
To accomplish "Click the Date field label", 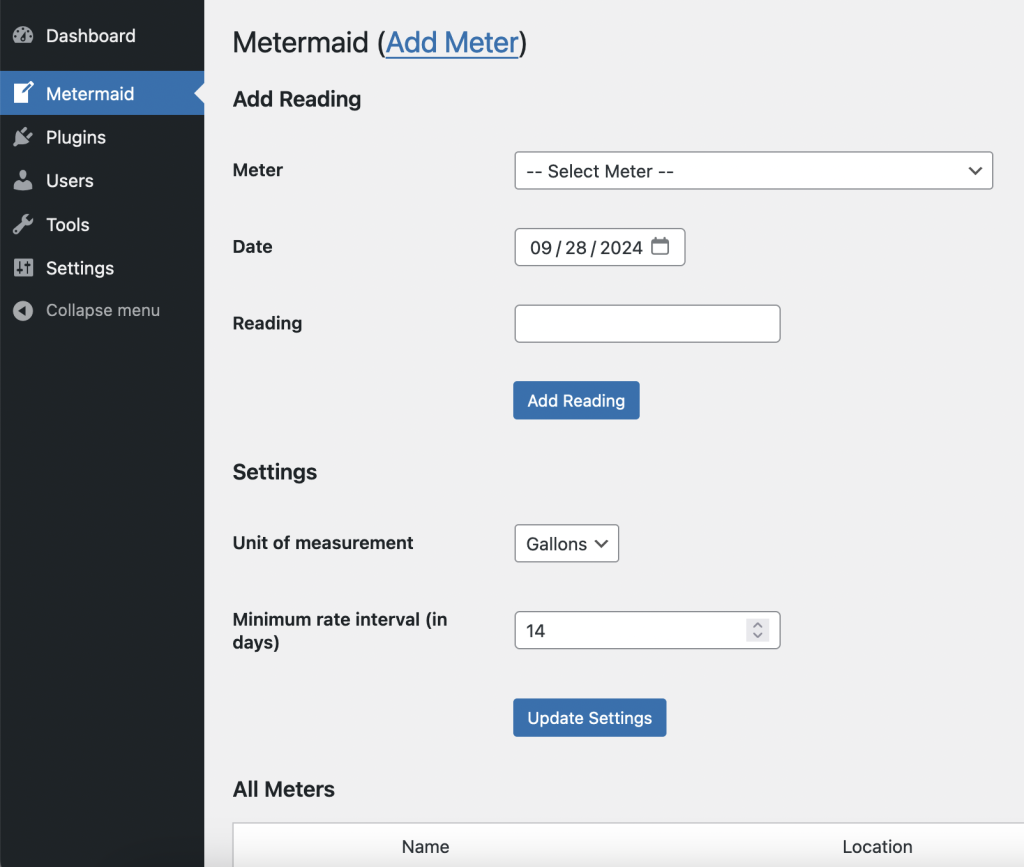I will click(253, 247).
